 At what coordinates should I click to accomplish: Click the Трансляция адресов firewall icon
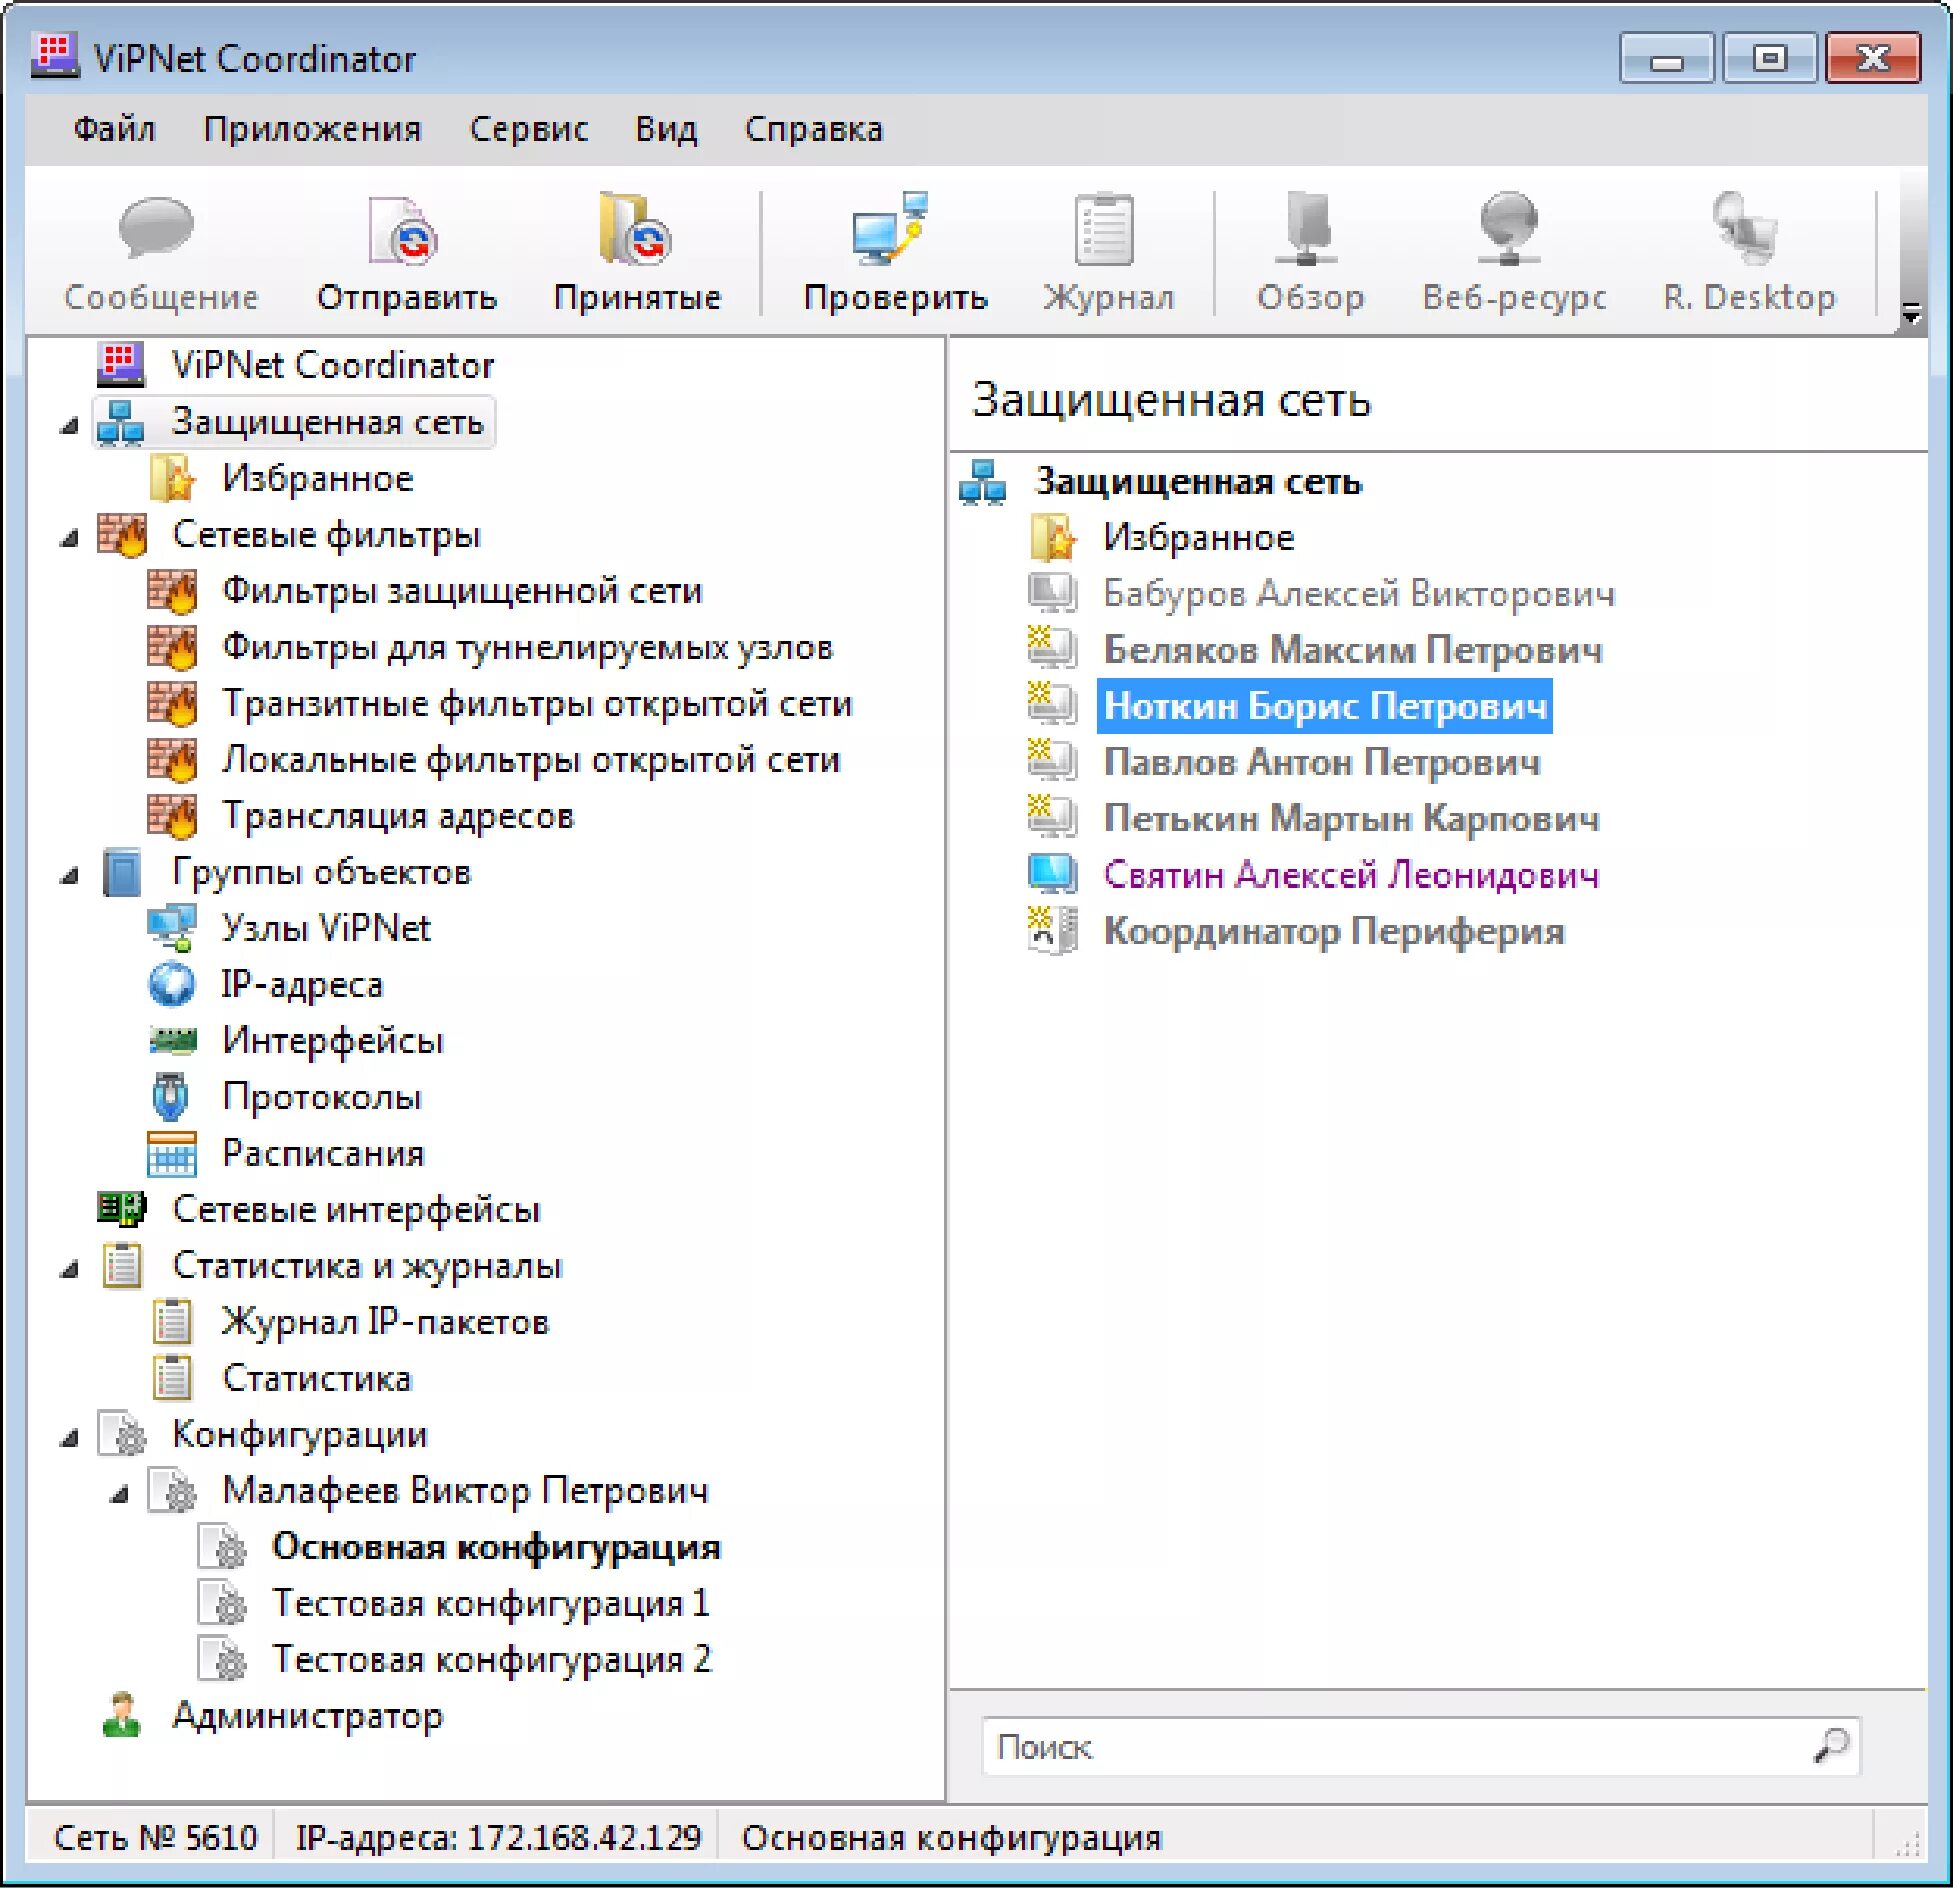[x=172, y=815]
